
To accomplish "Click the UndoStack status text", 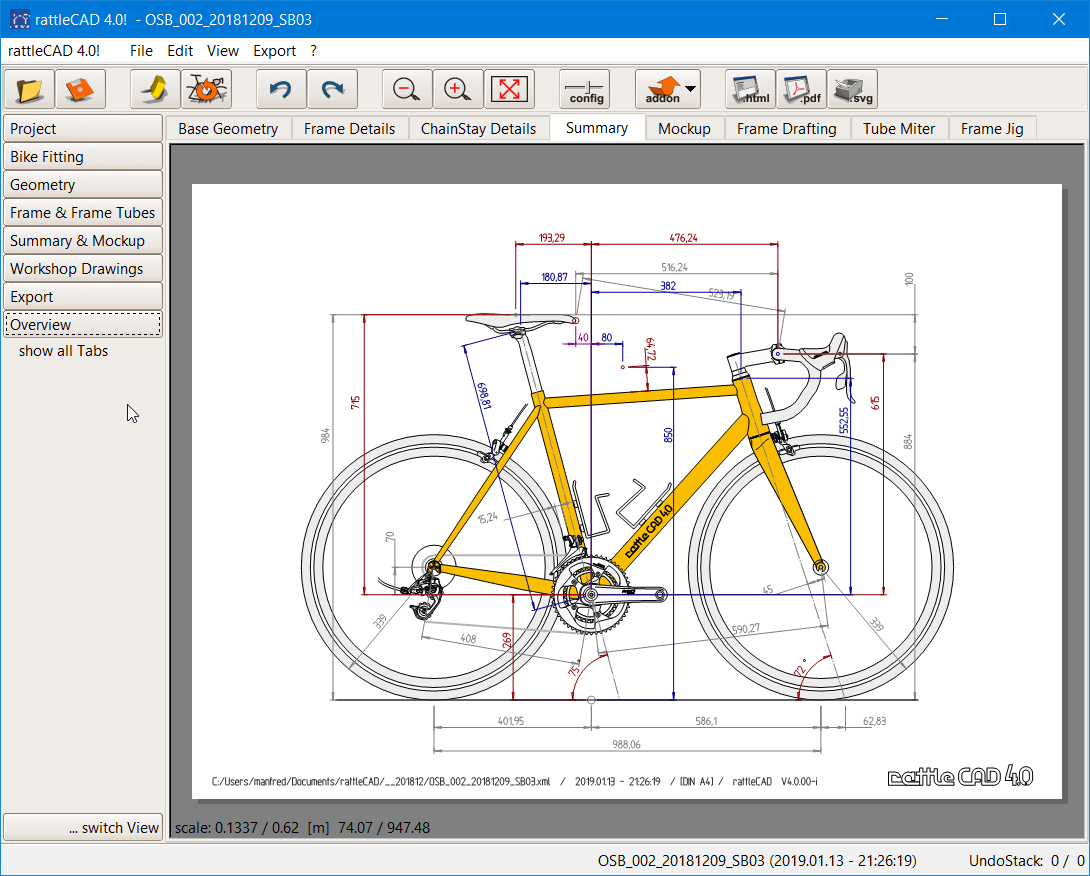I will click(x=1027, y=861).
